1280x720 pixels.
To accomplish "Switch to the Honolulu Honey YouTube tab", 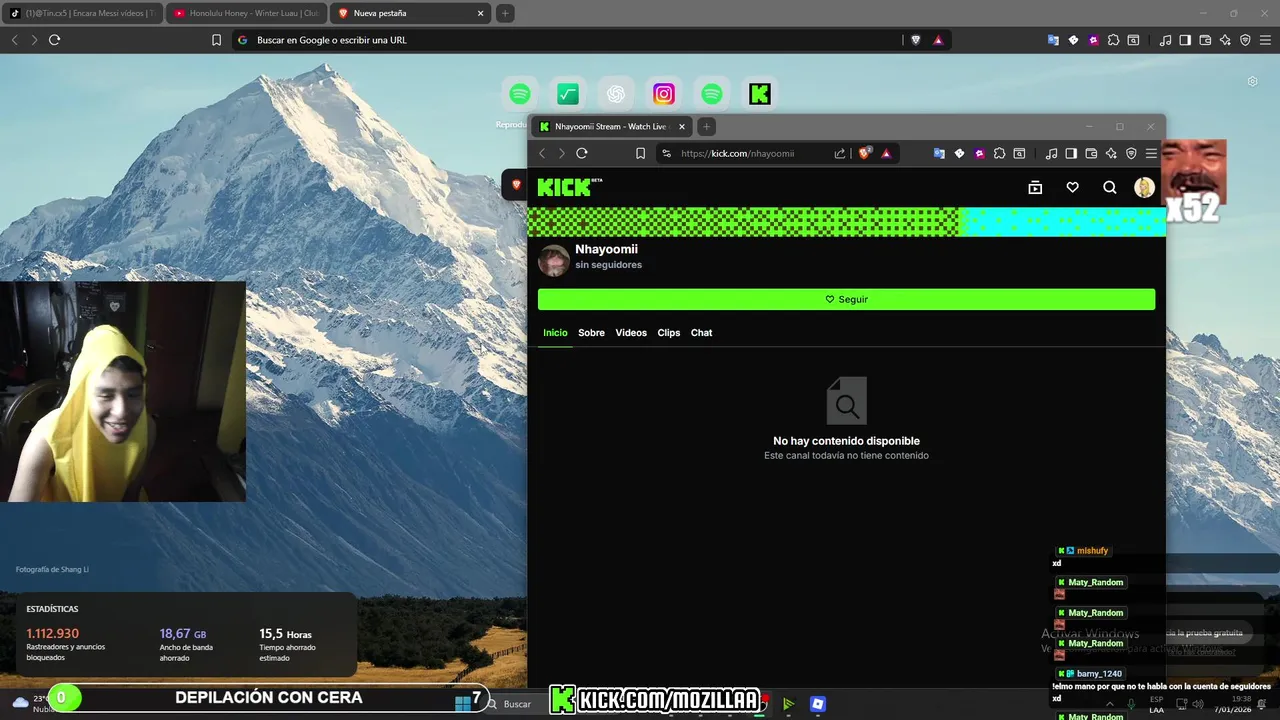I will [246, 13].
